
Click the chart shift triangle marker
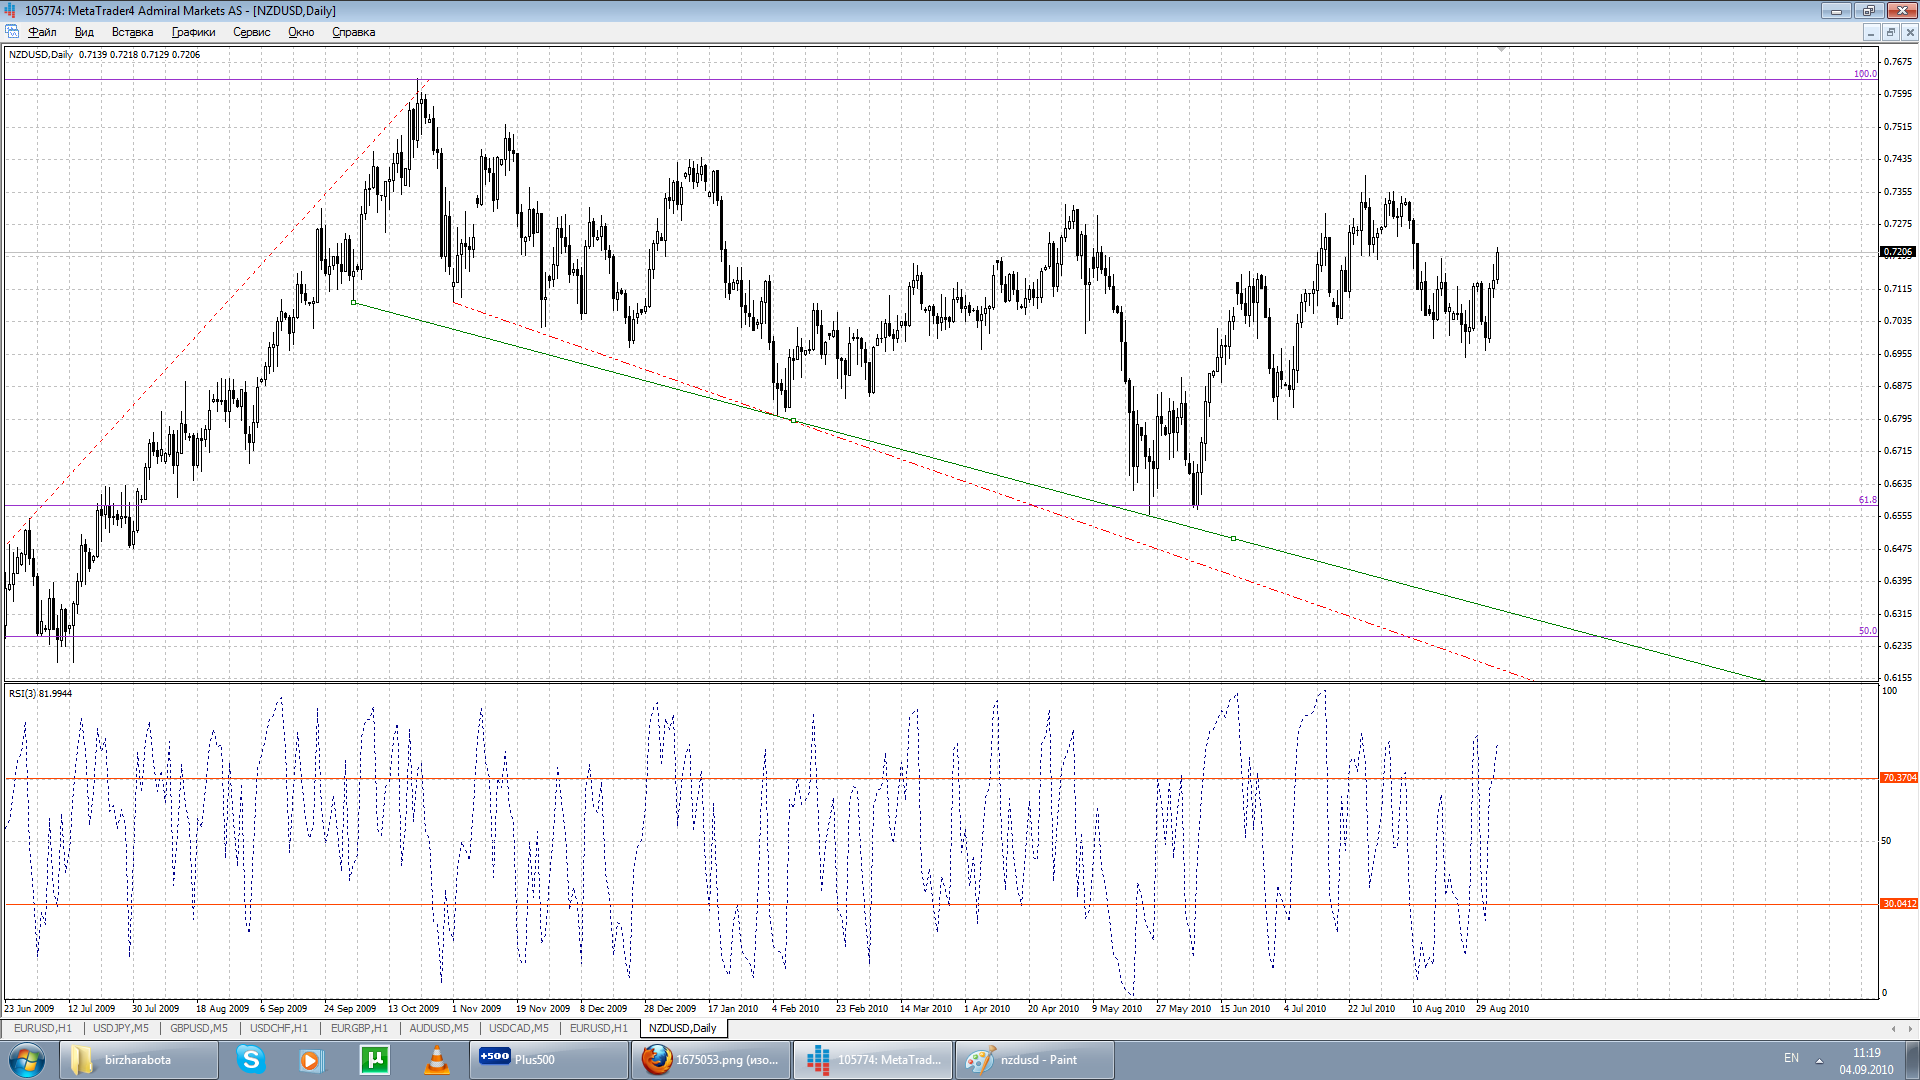pyautogui.click(x=1501, y=49)
